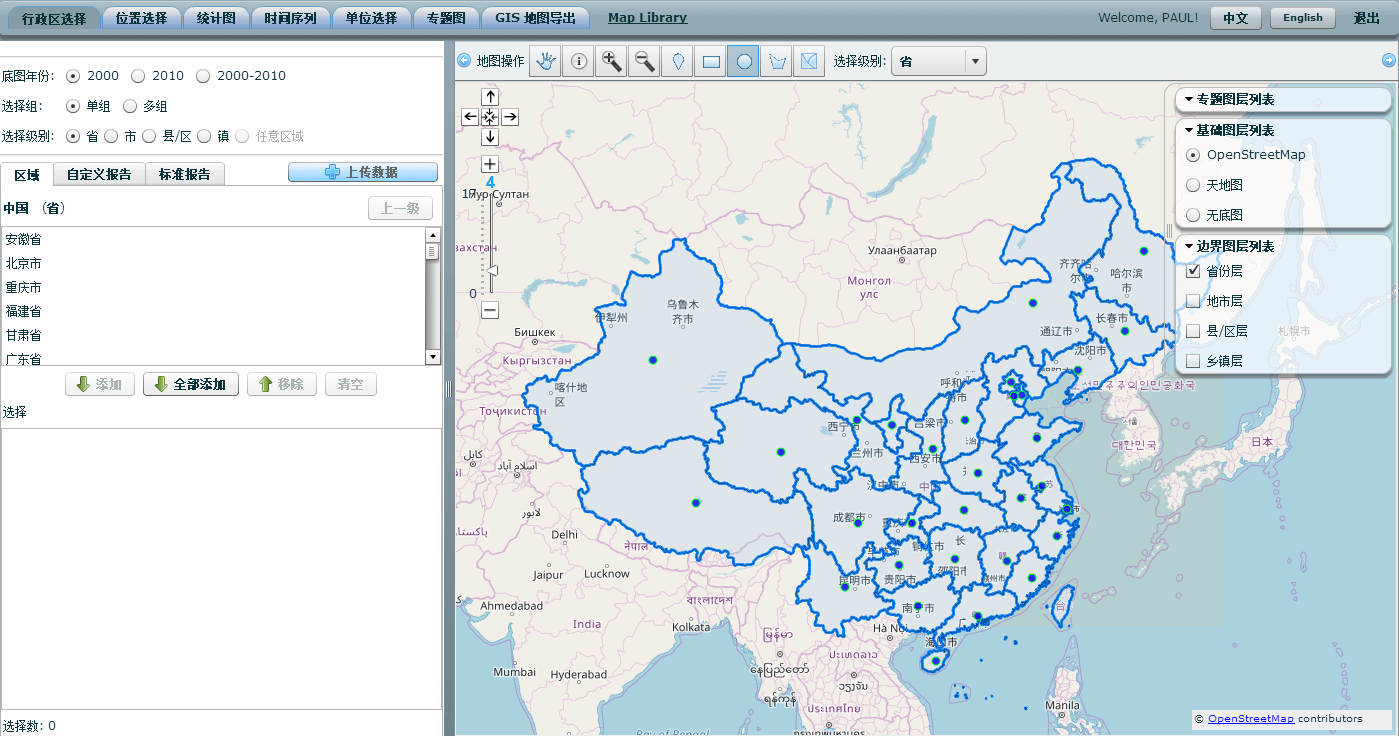Open the 选择级别 dropdown in map toolbar
The width and height of the screenshot is (1399, 736).
tap(938, 61)
